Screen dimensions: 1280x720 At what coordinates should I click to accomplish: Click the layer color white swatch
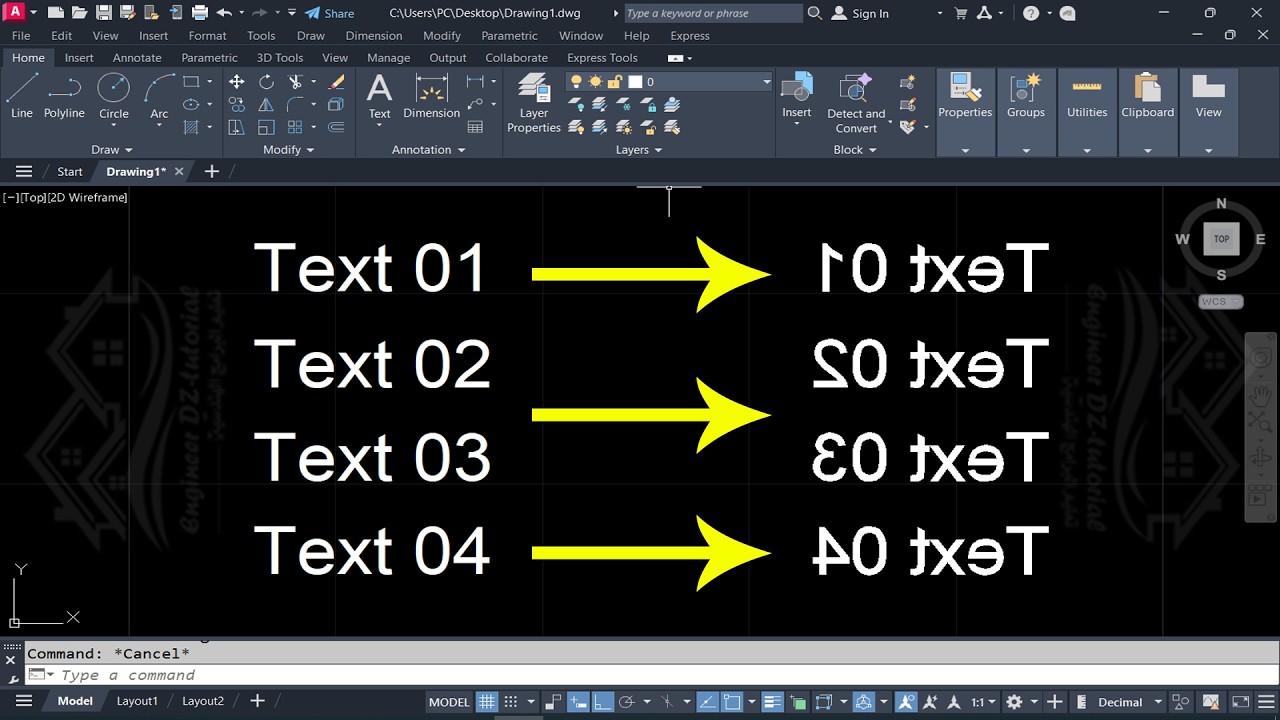[x=634, y=82]
